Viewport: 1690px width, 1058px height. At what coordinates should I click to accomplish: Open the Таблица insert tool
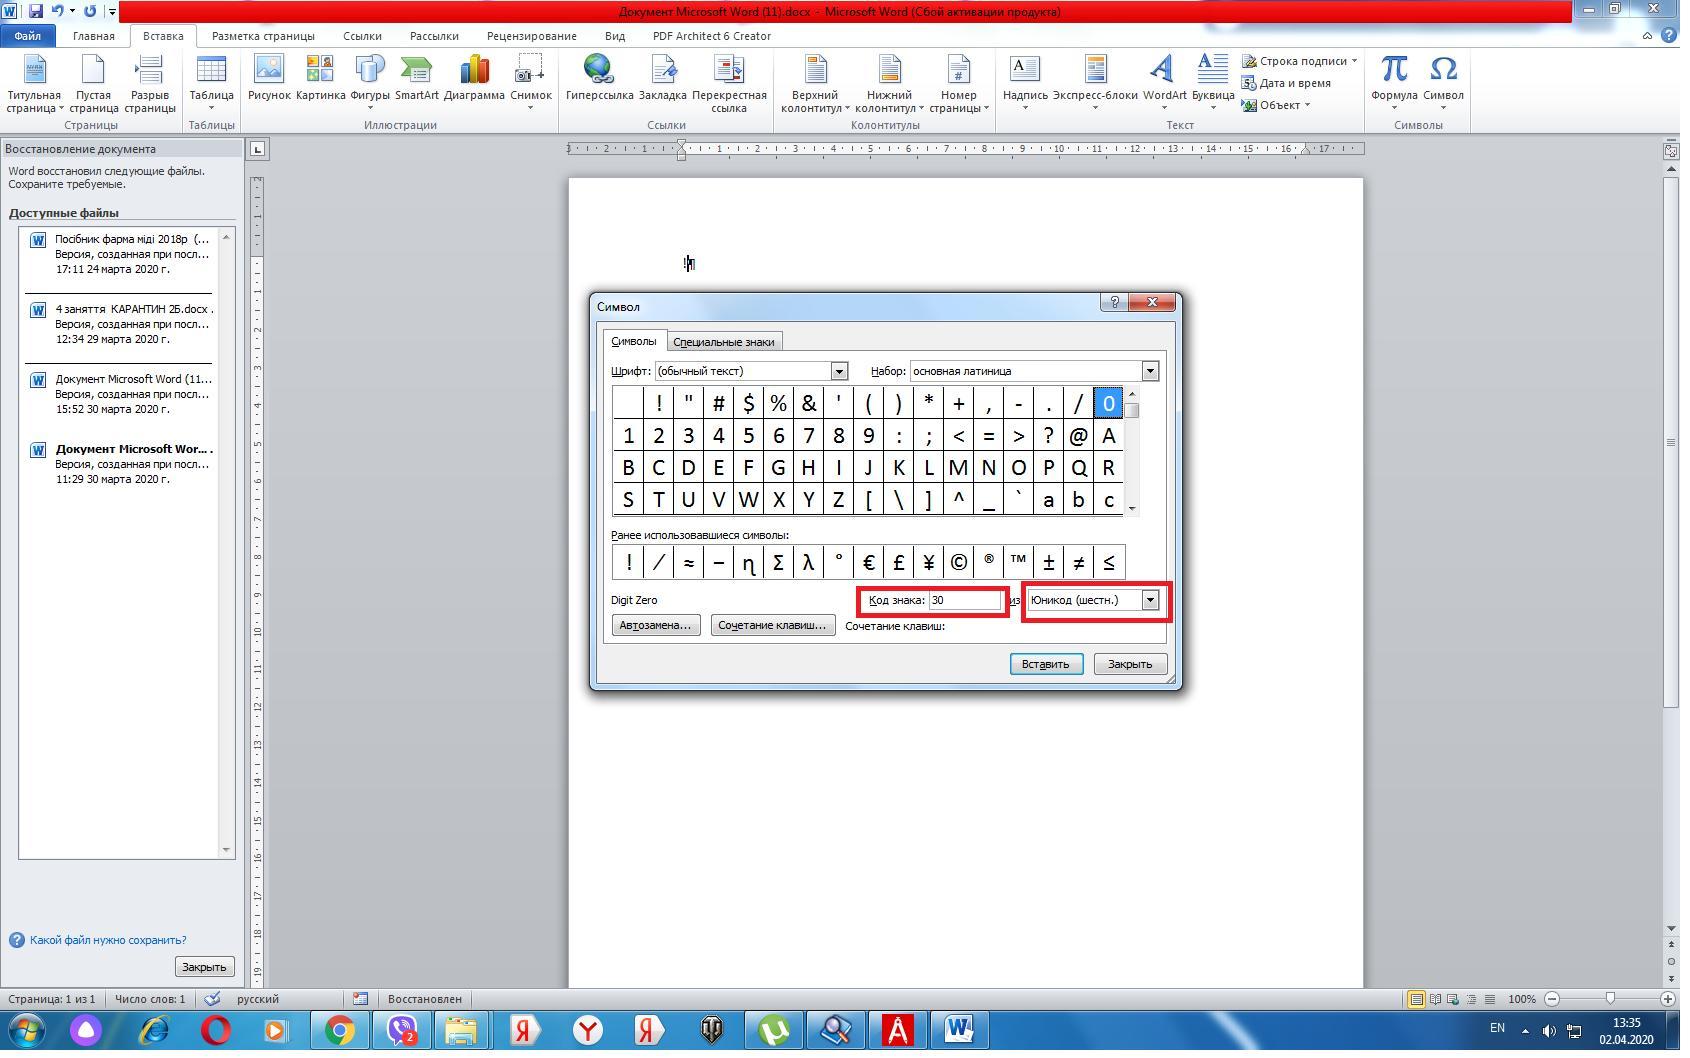pyautogui.click(x=211, y=84)
